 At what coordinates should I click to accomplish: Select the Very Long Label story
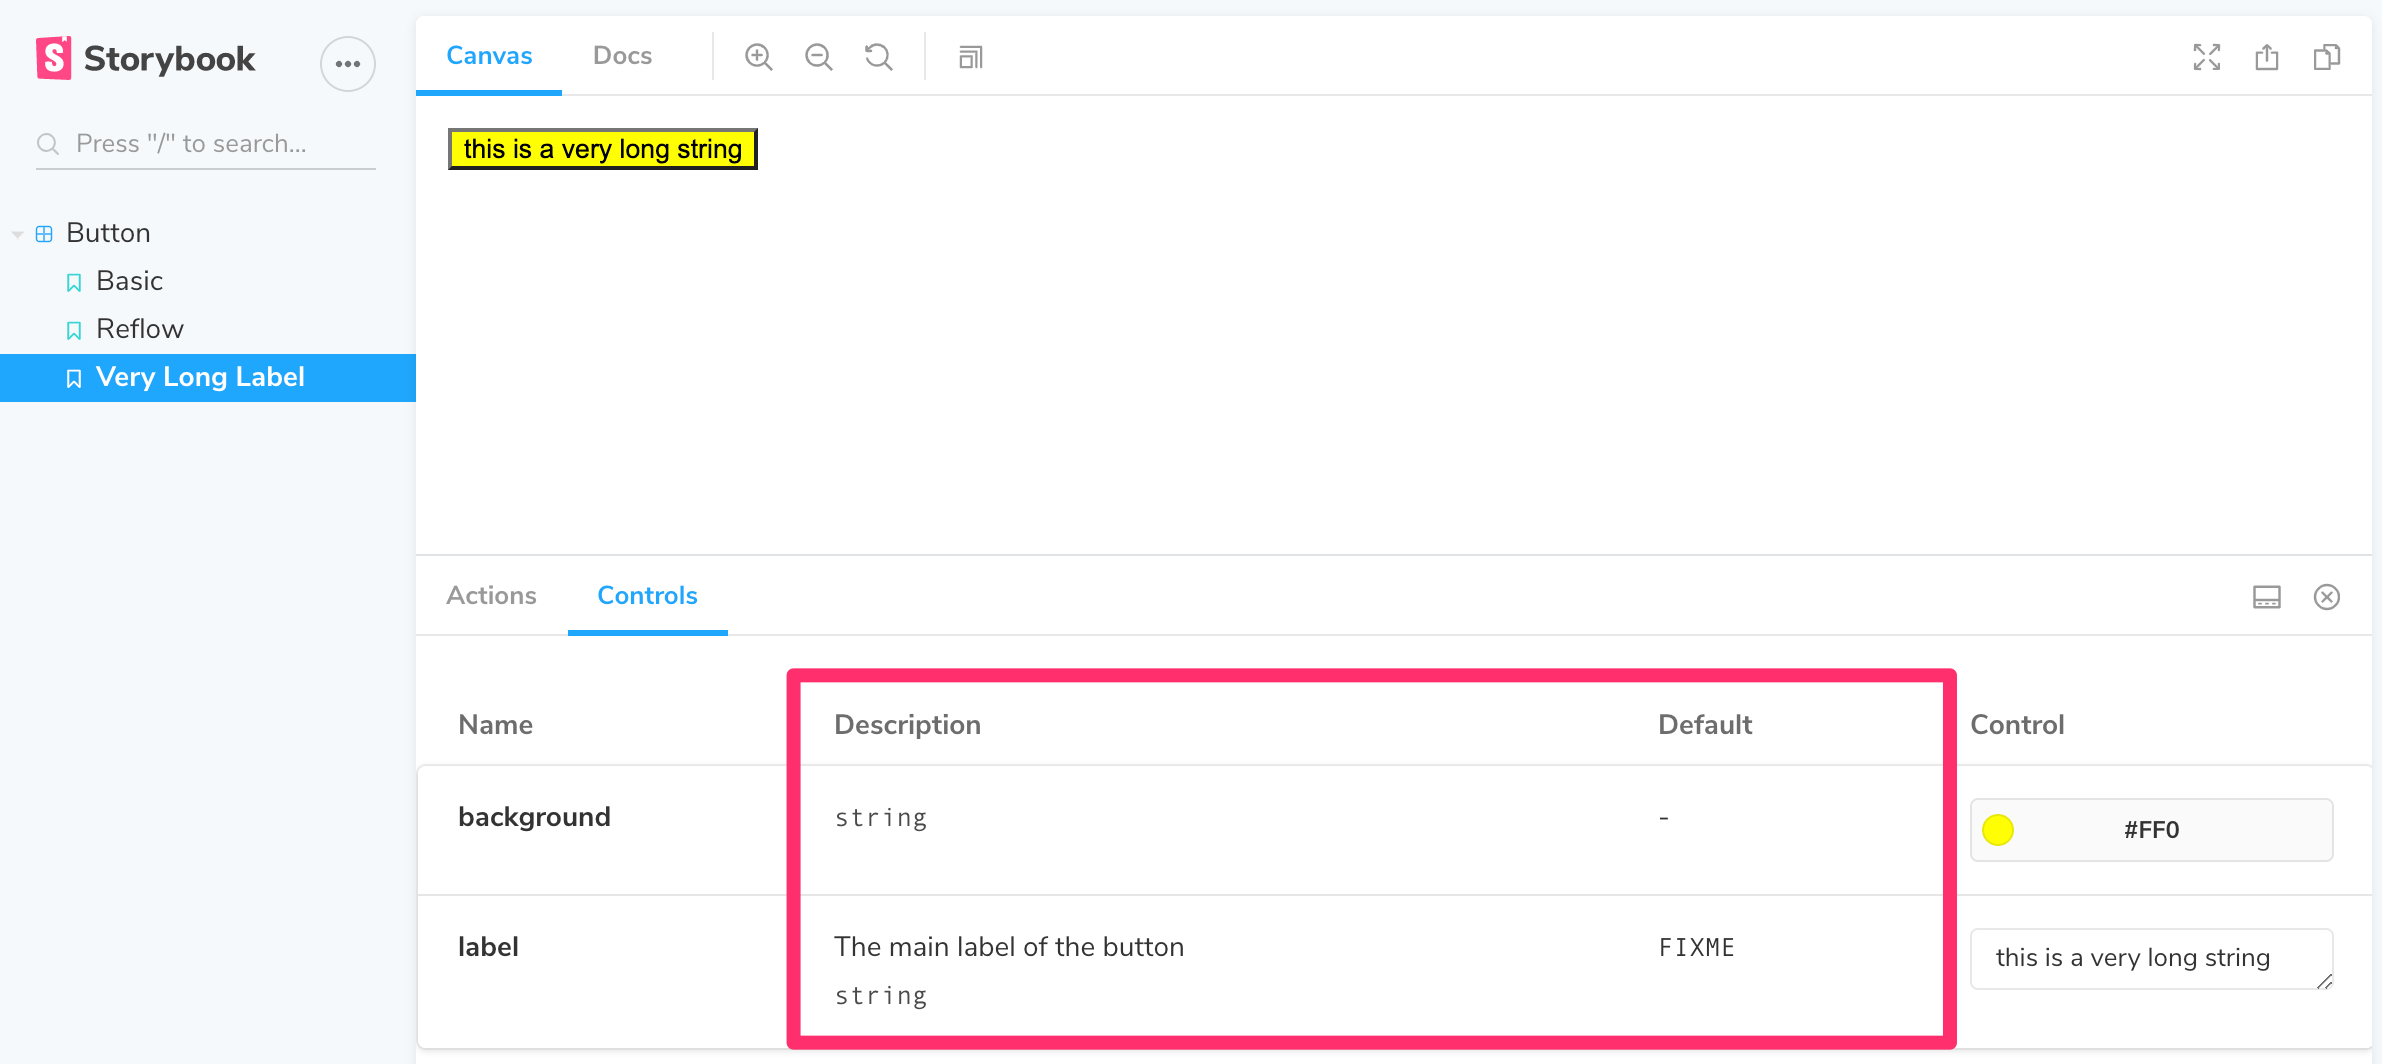(199, 377)
